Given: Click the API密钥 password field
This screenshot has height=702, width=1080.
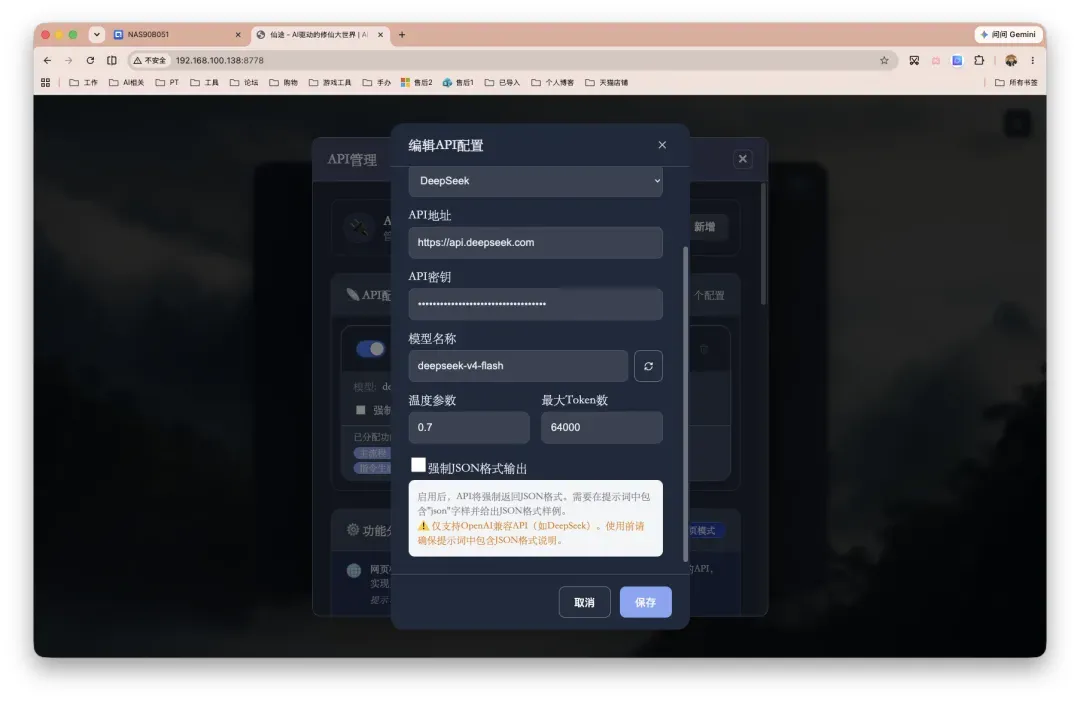Looking at the screenshot, I should 535,304.
